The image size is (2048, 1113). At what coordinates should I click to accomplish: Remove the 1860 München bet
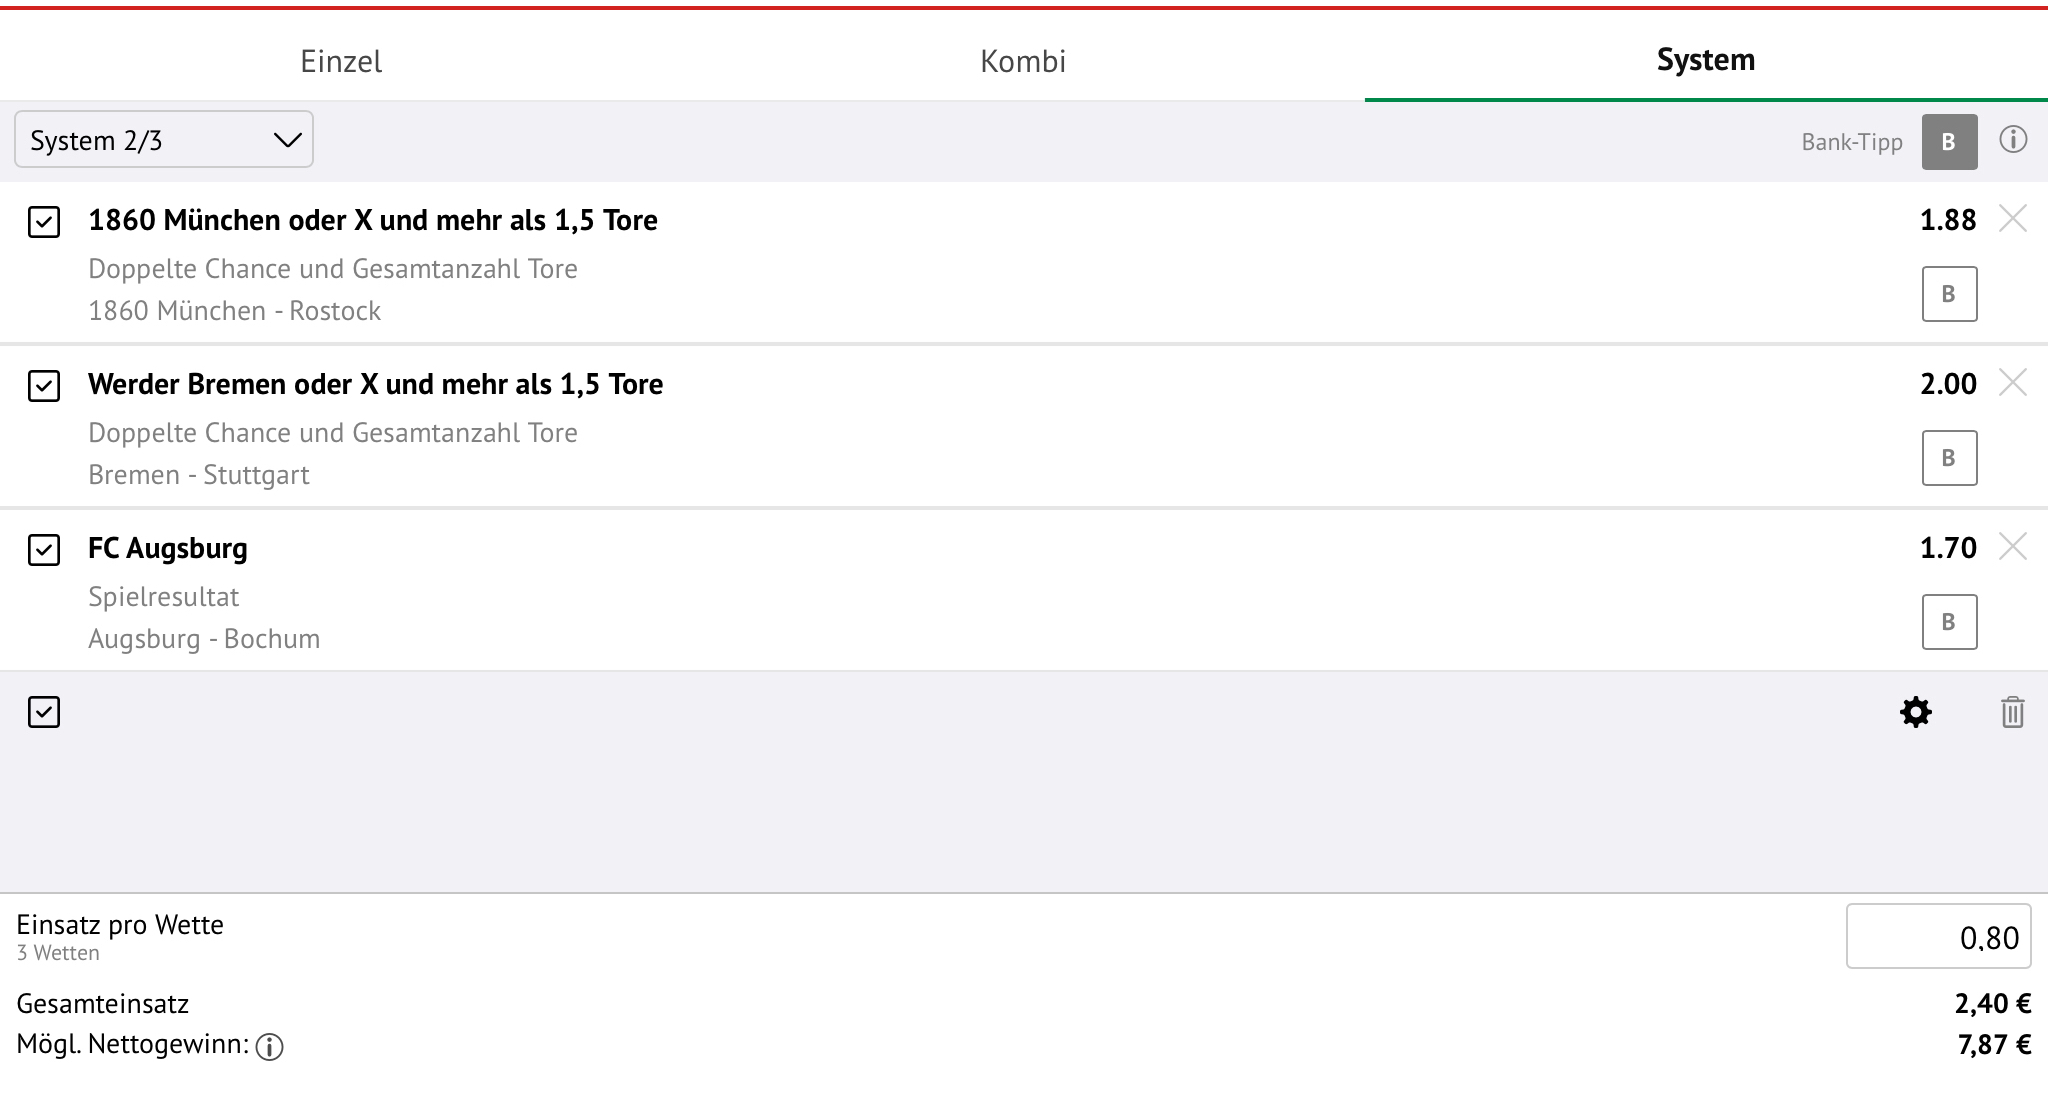(2012, 218)
